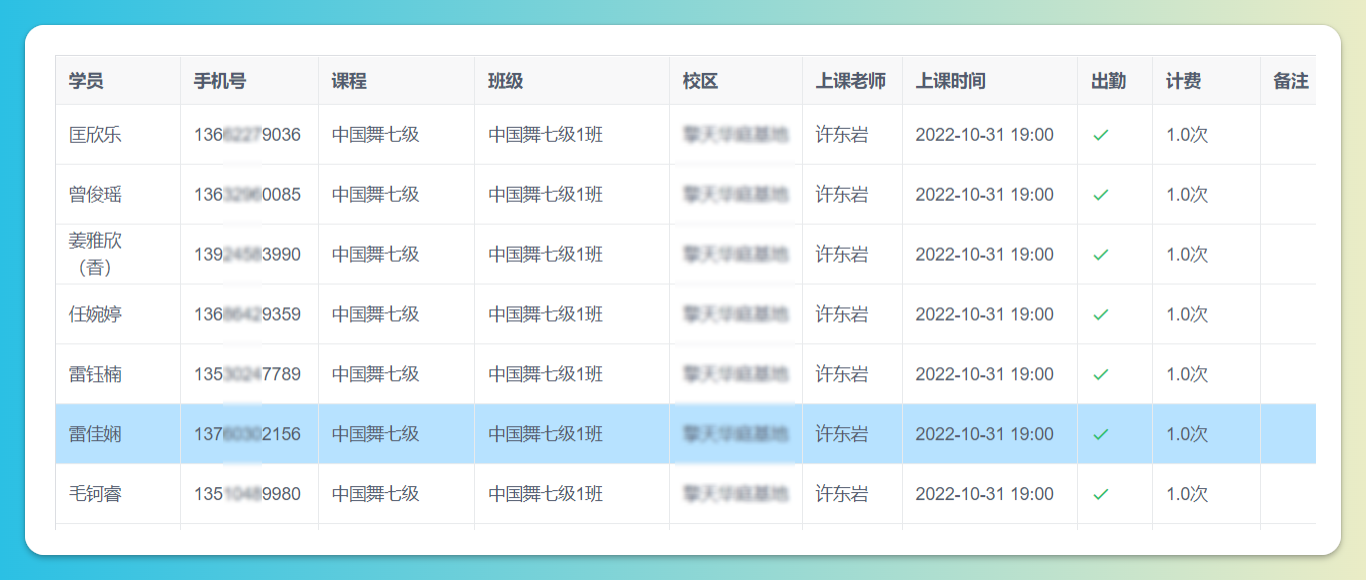Viewport: 1366px width, 580px height.
Task: Click the blurred campus cell in 曾俊瑶 row
Action: click(736, 195)
